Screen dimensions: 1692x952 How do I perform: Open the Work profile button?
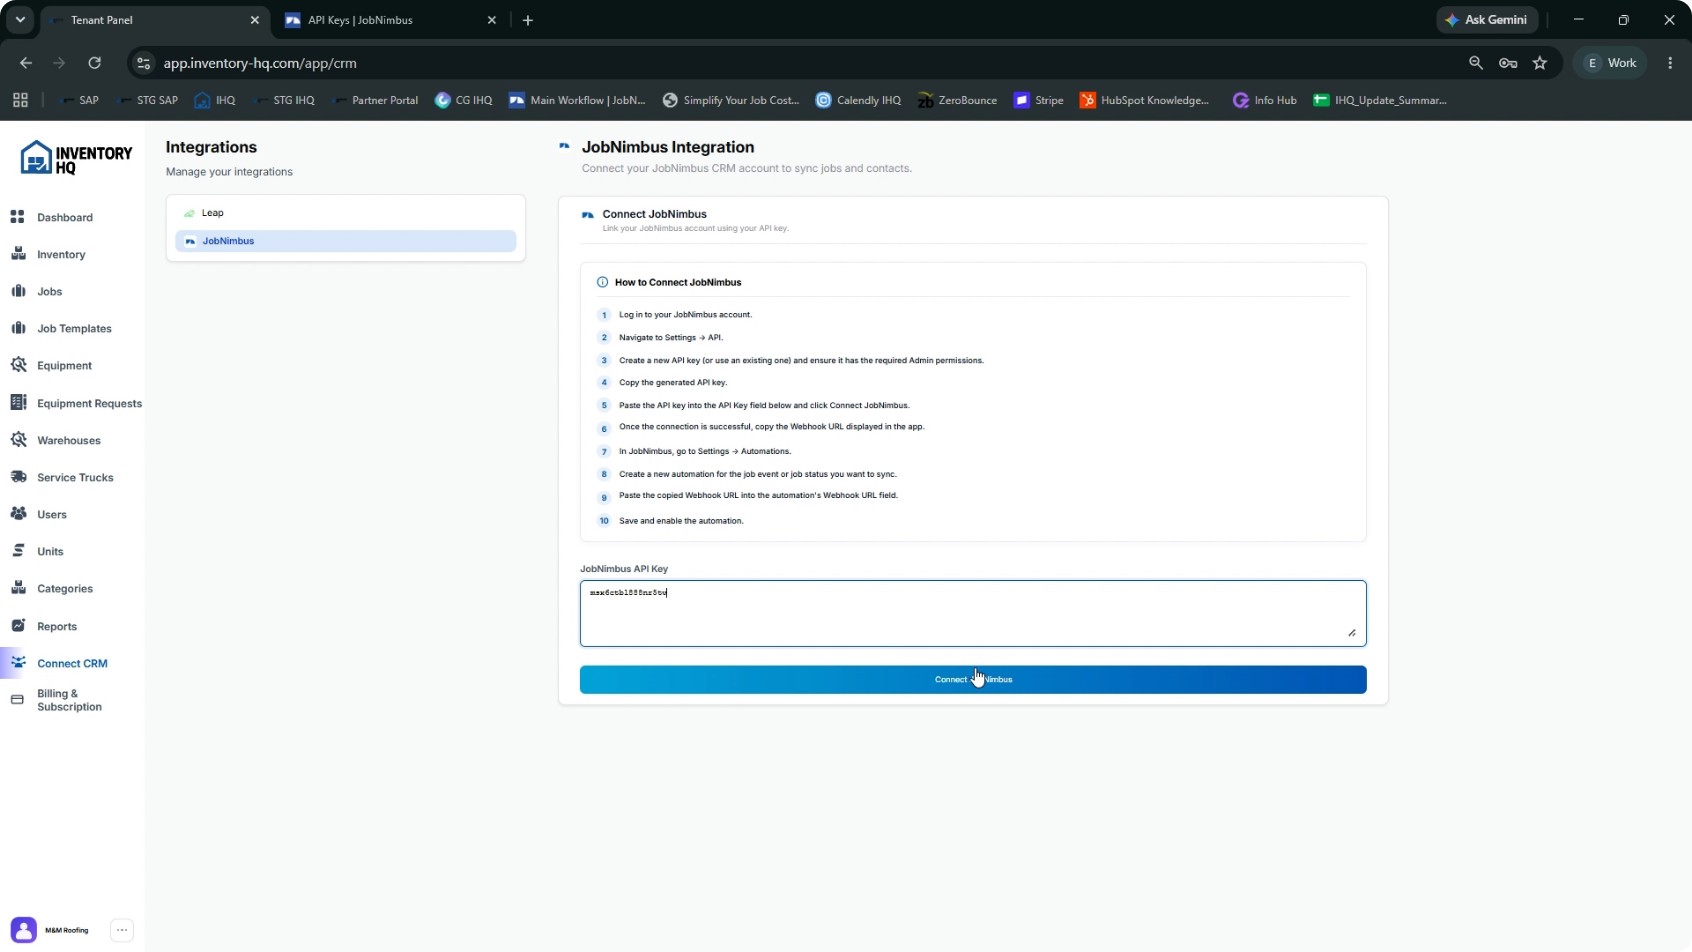[x=1611, y=63]
